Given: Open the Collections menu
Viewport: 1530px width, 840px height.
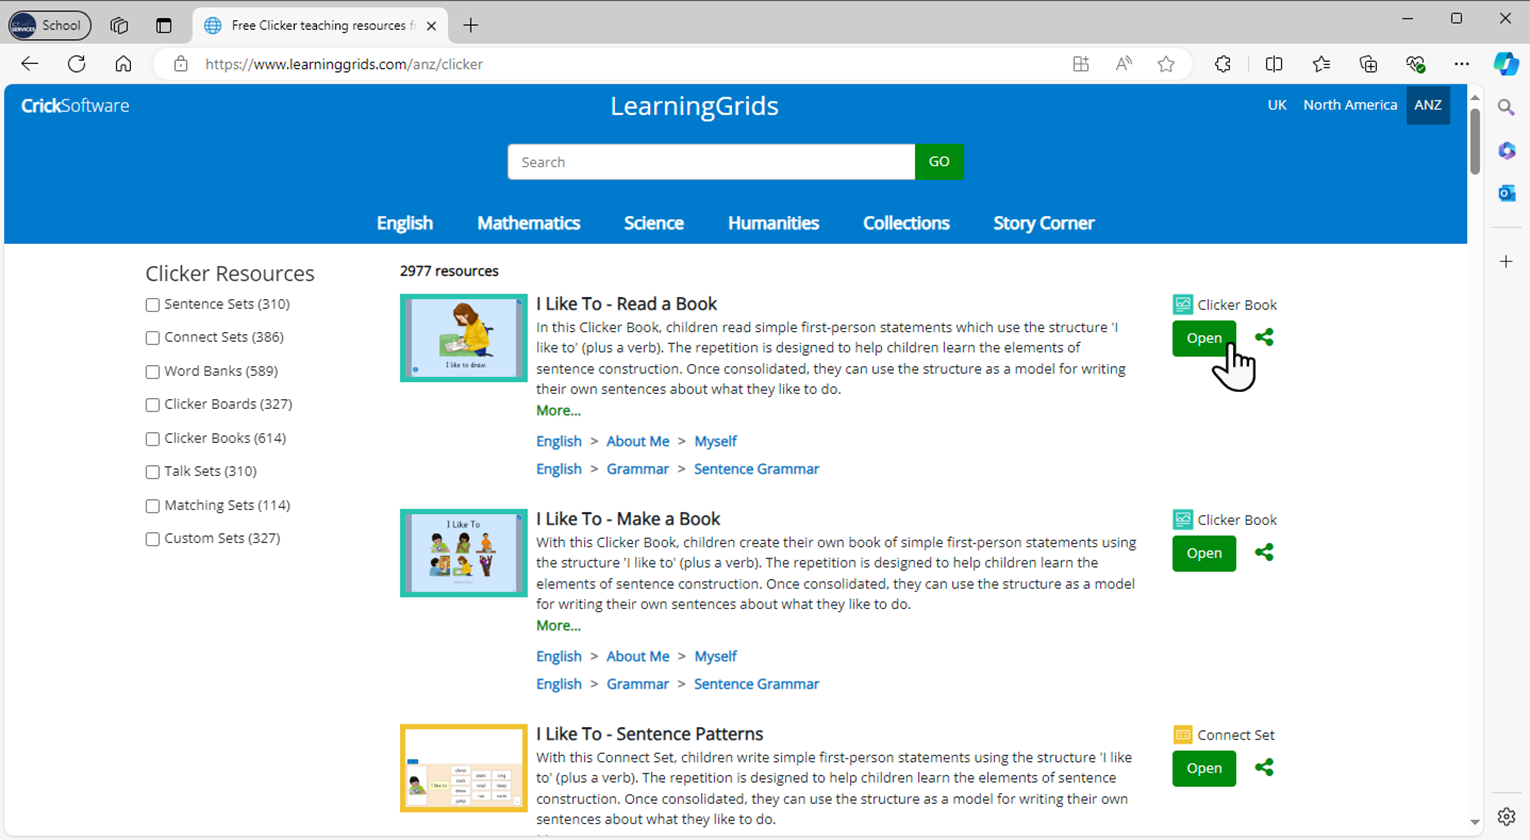Looking at the screenshot, I should [907, 223].
